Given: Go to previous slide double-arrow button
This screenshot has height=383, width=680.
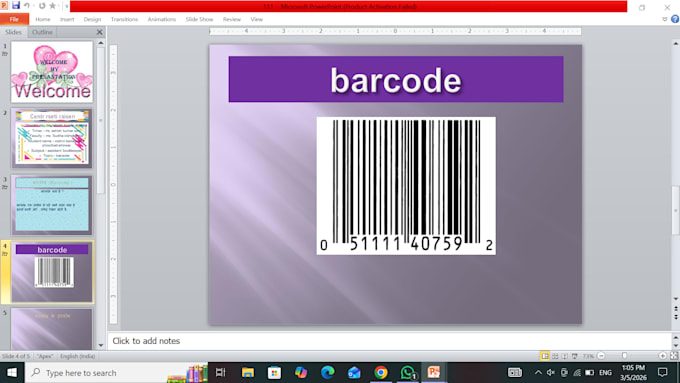Looking at the screenshot, I should [x=676, y=308].
